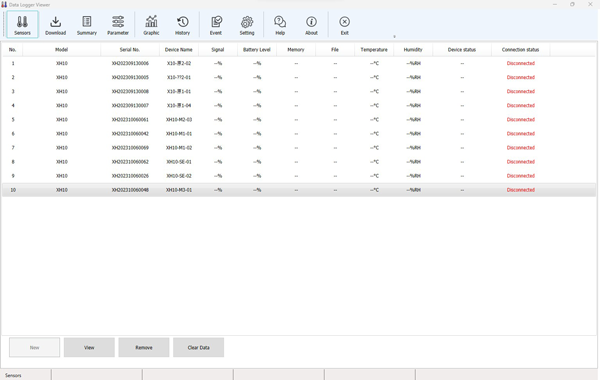Click Disconnected status in row 1
The height and width of the screenshot is (380, 600).
point(520,63)
